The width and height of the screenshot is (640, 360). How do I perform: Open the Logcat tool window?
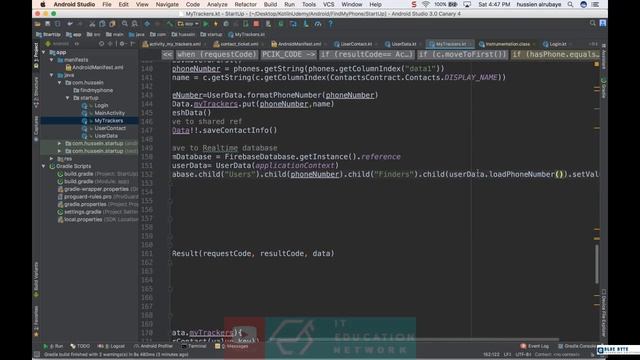111,346
